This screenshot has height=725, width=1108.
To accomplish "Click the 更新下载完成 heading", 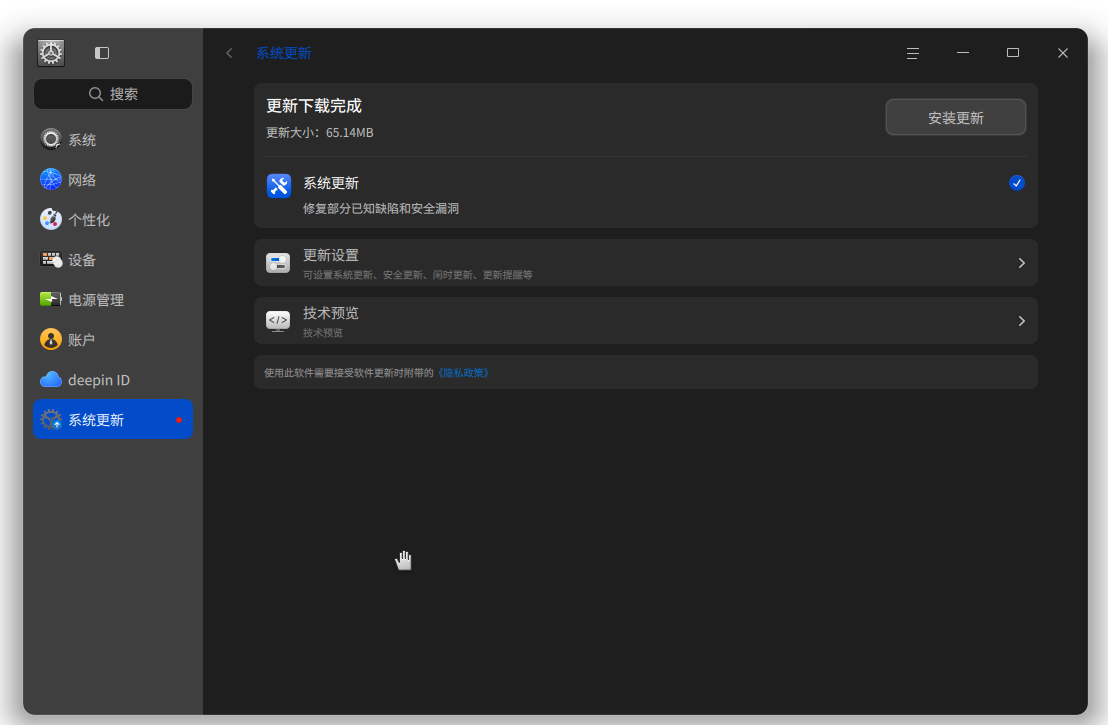I will coord(314,106).
